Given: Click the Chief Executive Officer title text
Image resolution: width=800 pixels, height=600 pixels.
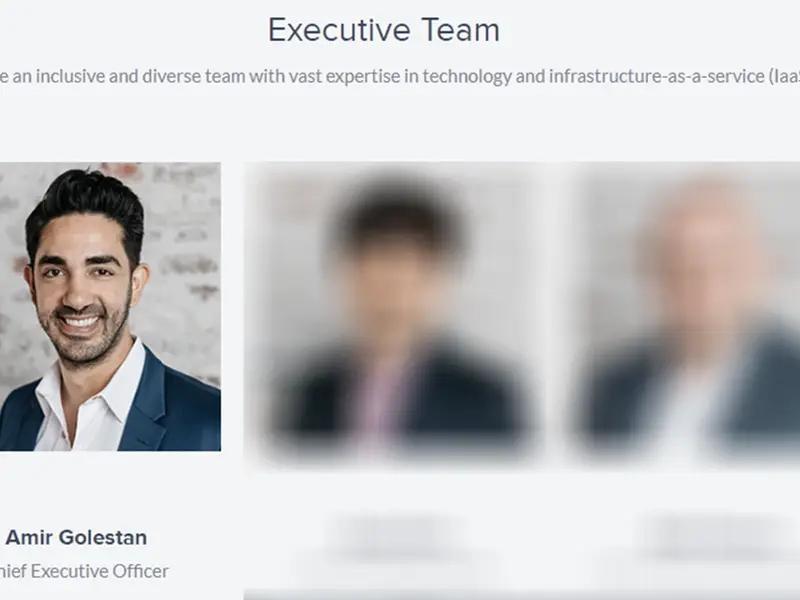Looking at the screenshot, I should tap(84, 571).
